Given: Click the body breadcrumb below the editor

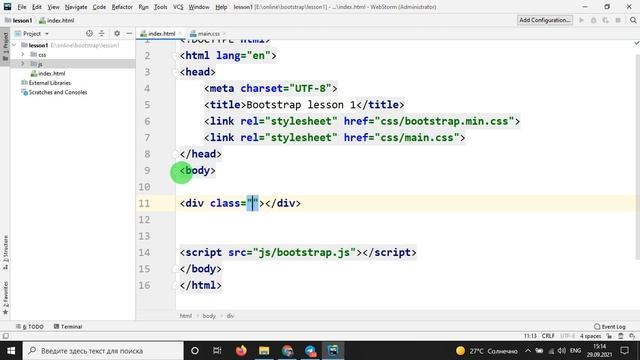Looking at the screenshot, I should click(x=209, y=316).
